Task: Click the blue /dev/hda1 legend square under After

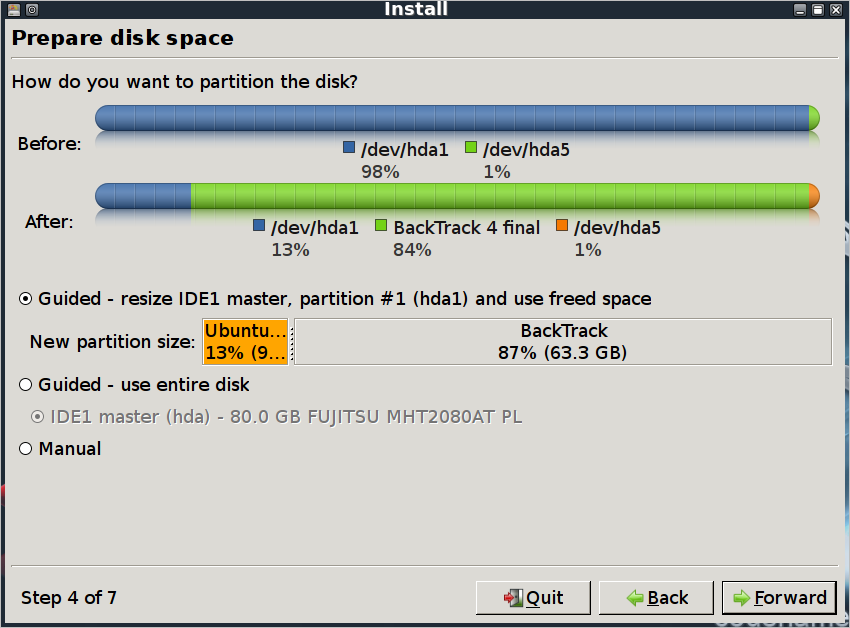Action: pos(259,225)
